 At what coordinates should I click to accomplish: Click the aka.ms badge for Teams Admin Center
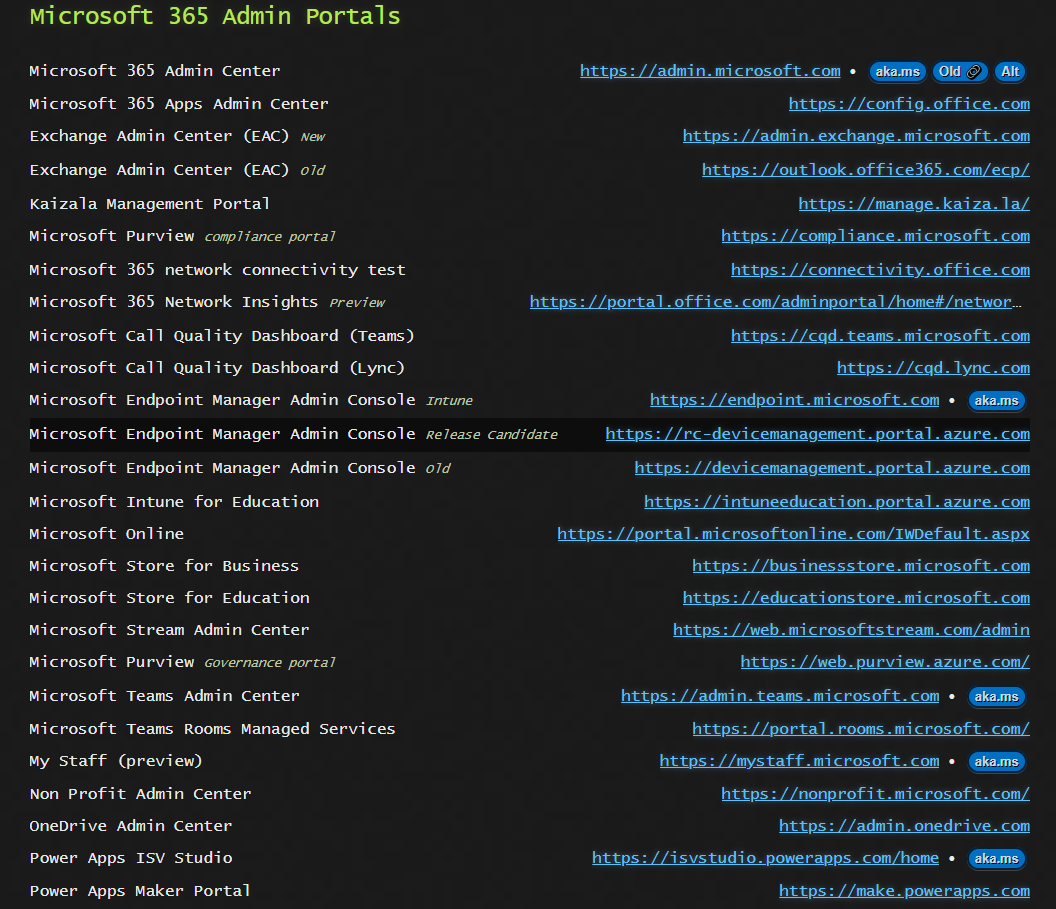(x=997, y=697)
